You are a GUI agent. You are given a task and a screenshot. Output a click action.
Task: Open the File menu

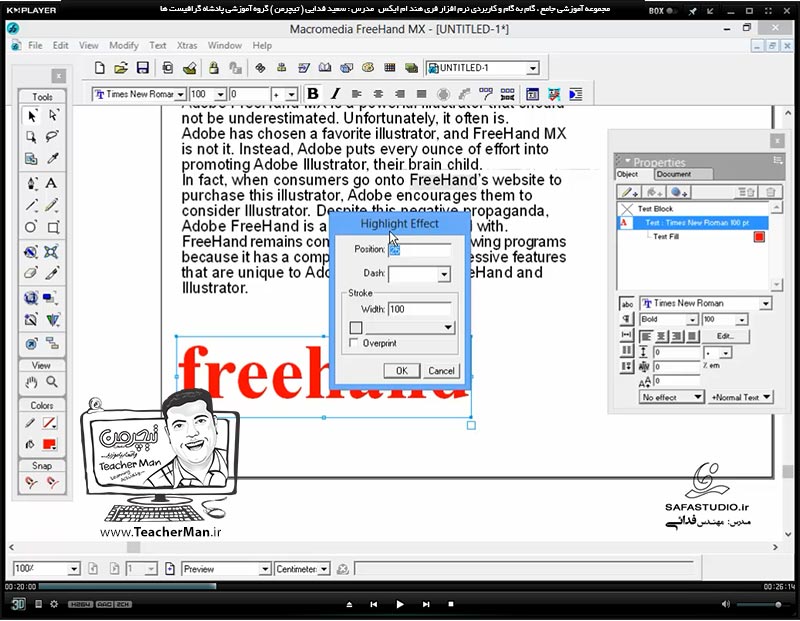pyautogui.click(x=35, y=45)
